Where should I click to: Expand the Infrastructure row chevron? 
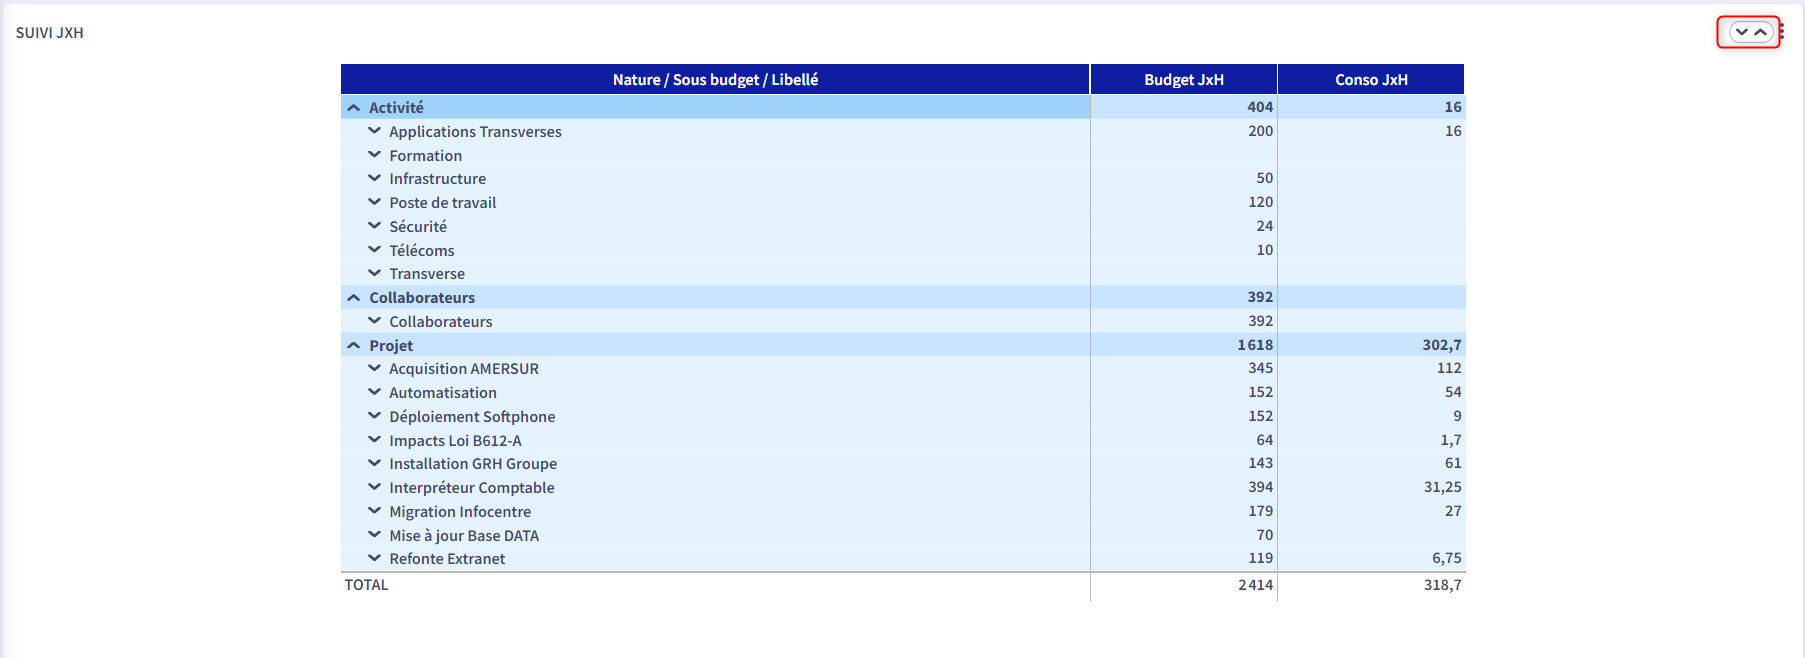pos(374,178)
